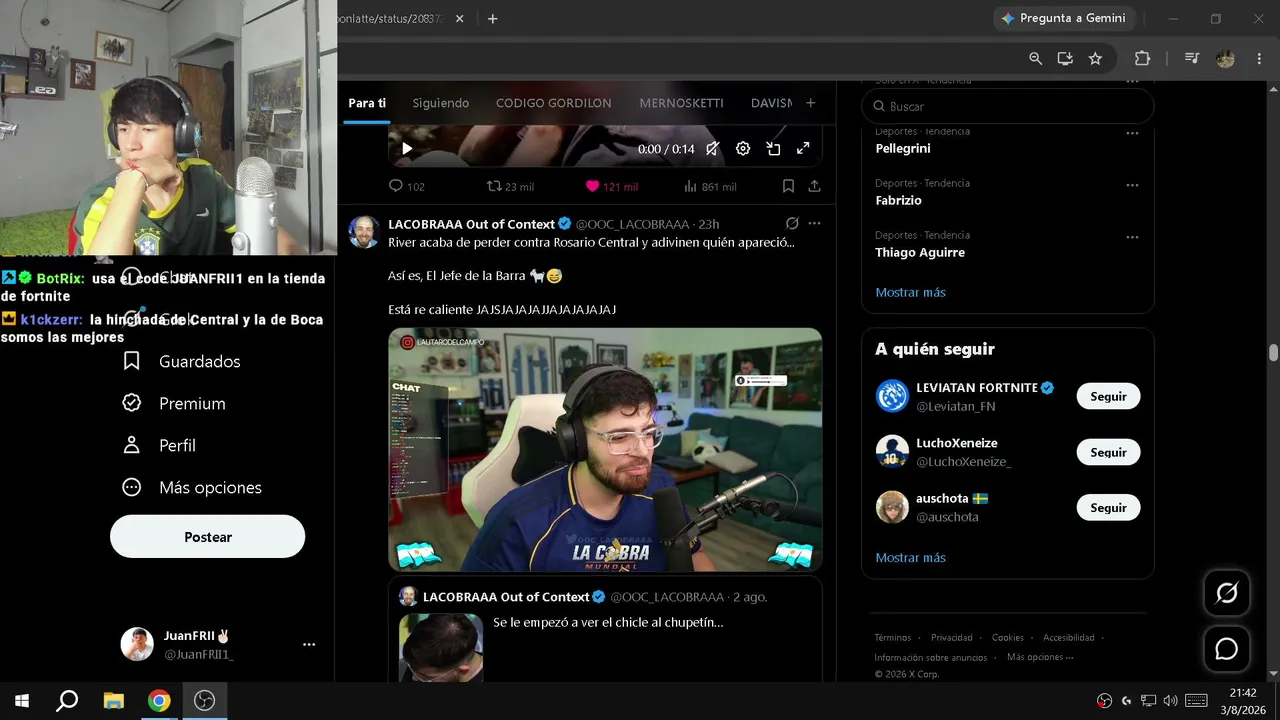Open Guardados bookmarks in sidebar

pyautogui.click(x=182, y=361)
